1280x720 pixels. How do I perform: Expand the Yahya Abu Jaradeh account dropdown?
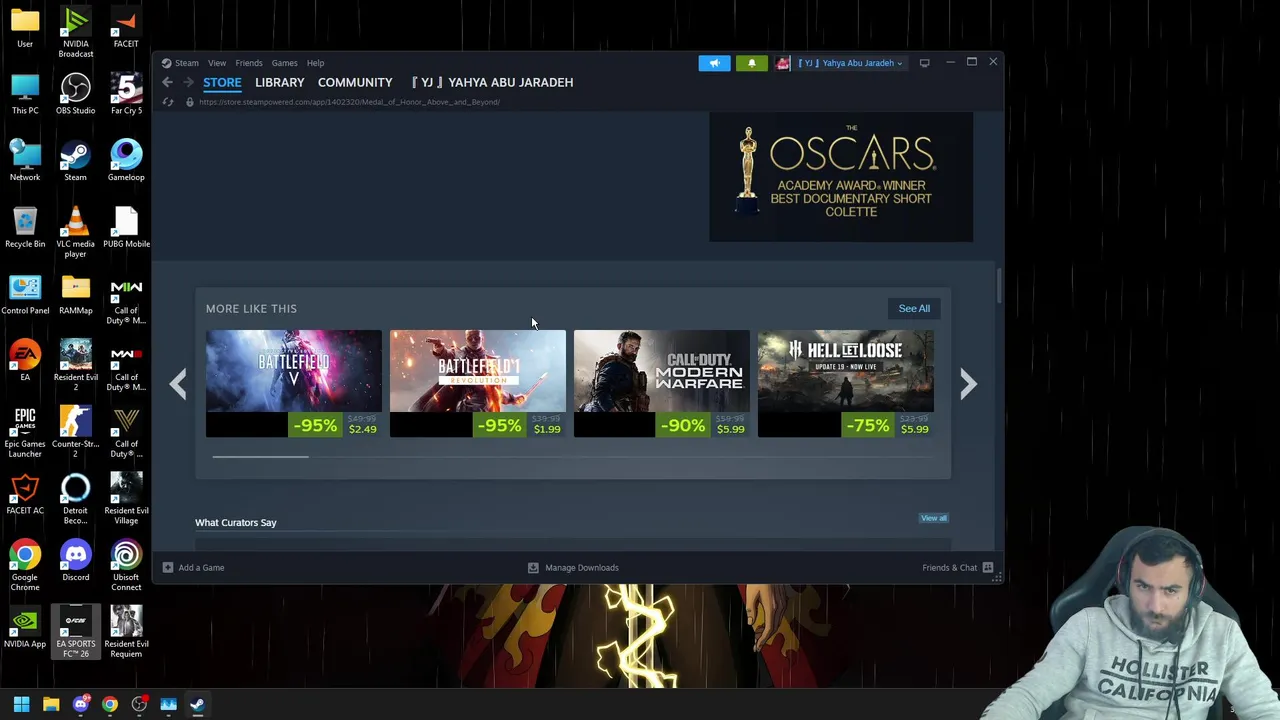click(x=850, y=63)
